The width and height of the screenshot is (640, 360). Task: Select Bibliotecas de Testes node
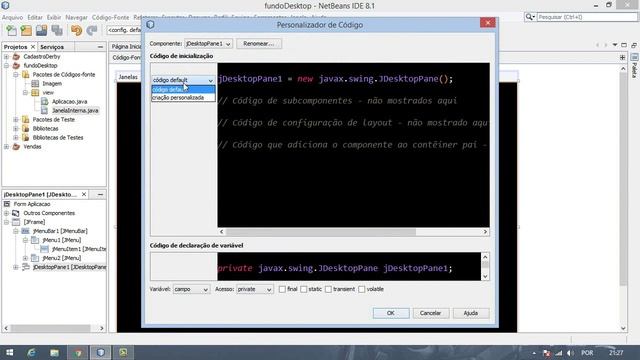(58, 138)
